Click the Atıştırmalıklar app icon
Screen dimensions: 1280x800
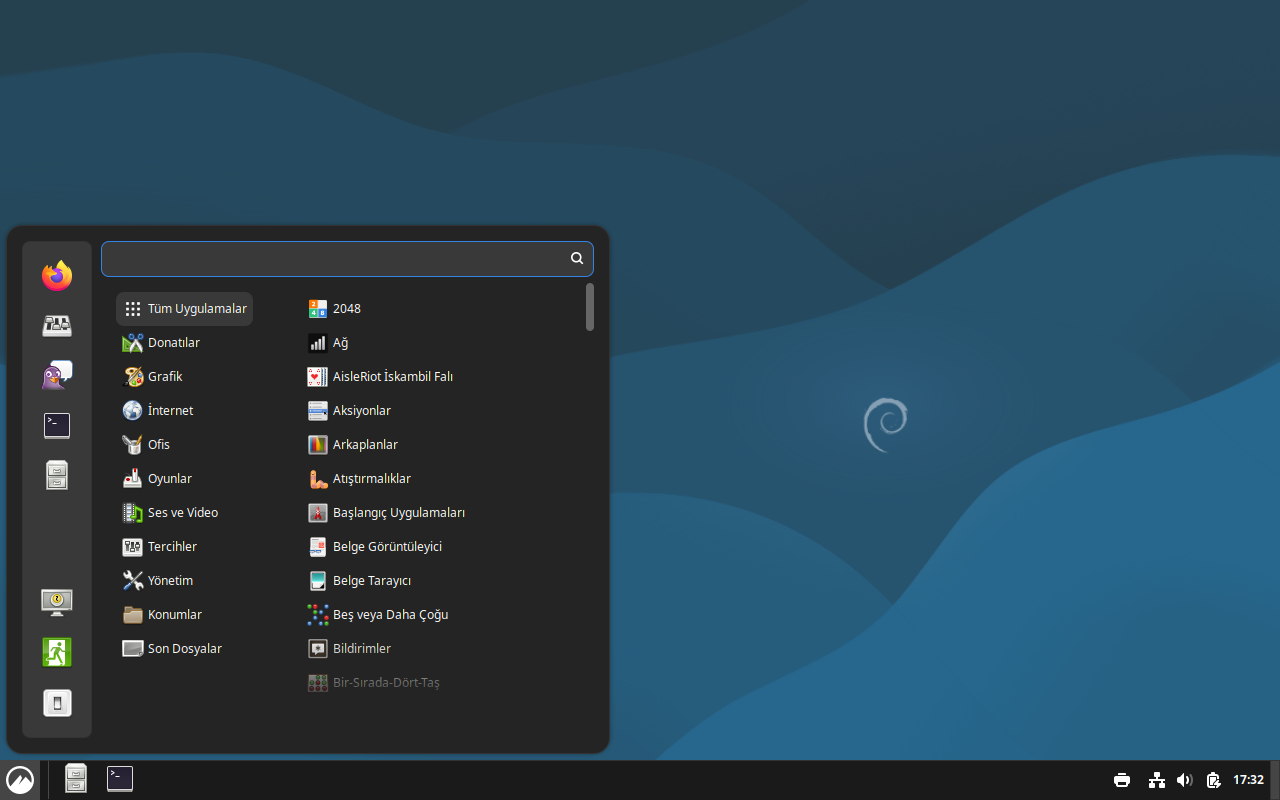click(318, 479)
